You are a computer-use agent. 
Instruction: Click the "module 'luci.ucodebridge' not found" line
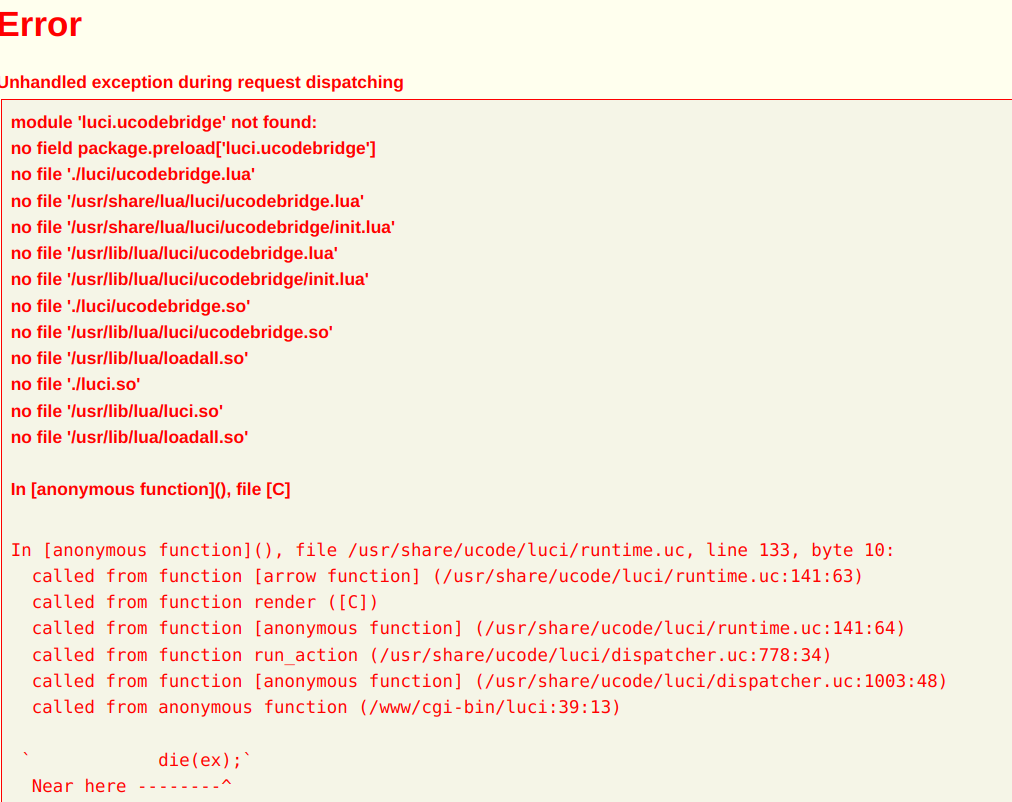(x=164, y=123)
